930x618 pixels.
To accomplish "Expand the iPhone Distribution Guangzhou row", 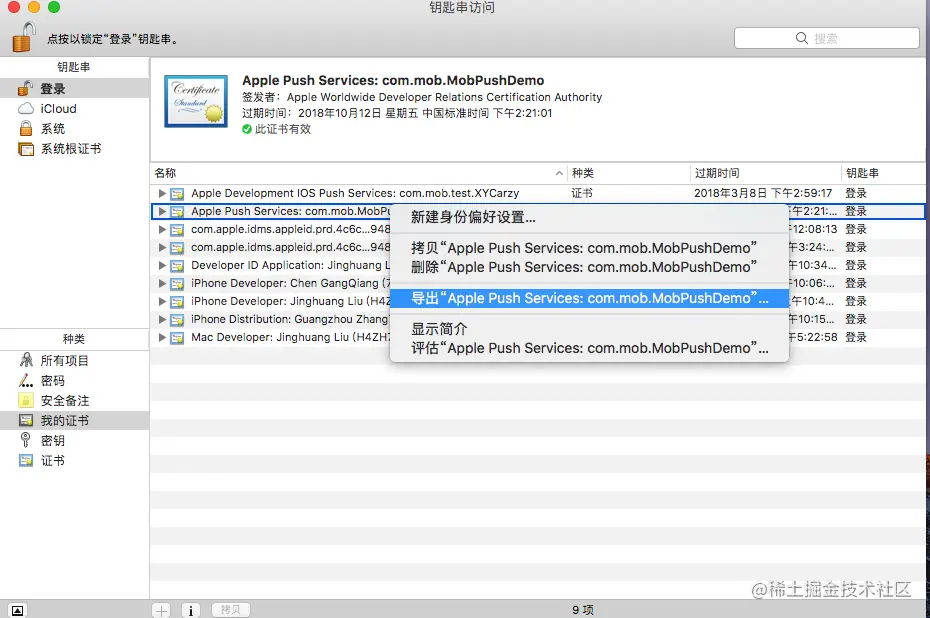I will [x=162, y=319].
